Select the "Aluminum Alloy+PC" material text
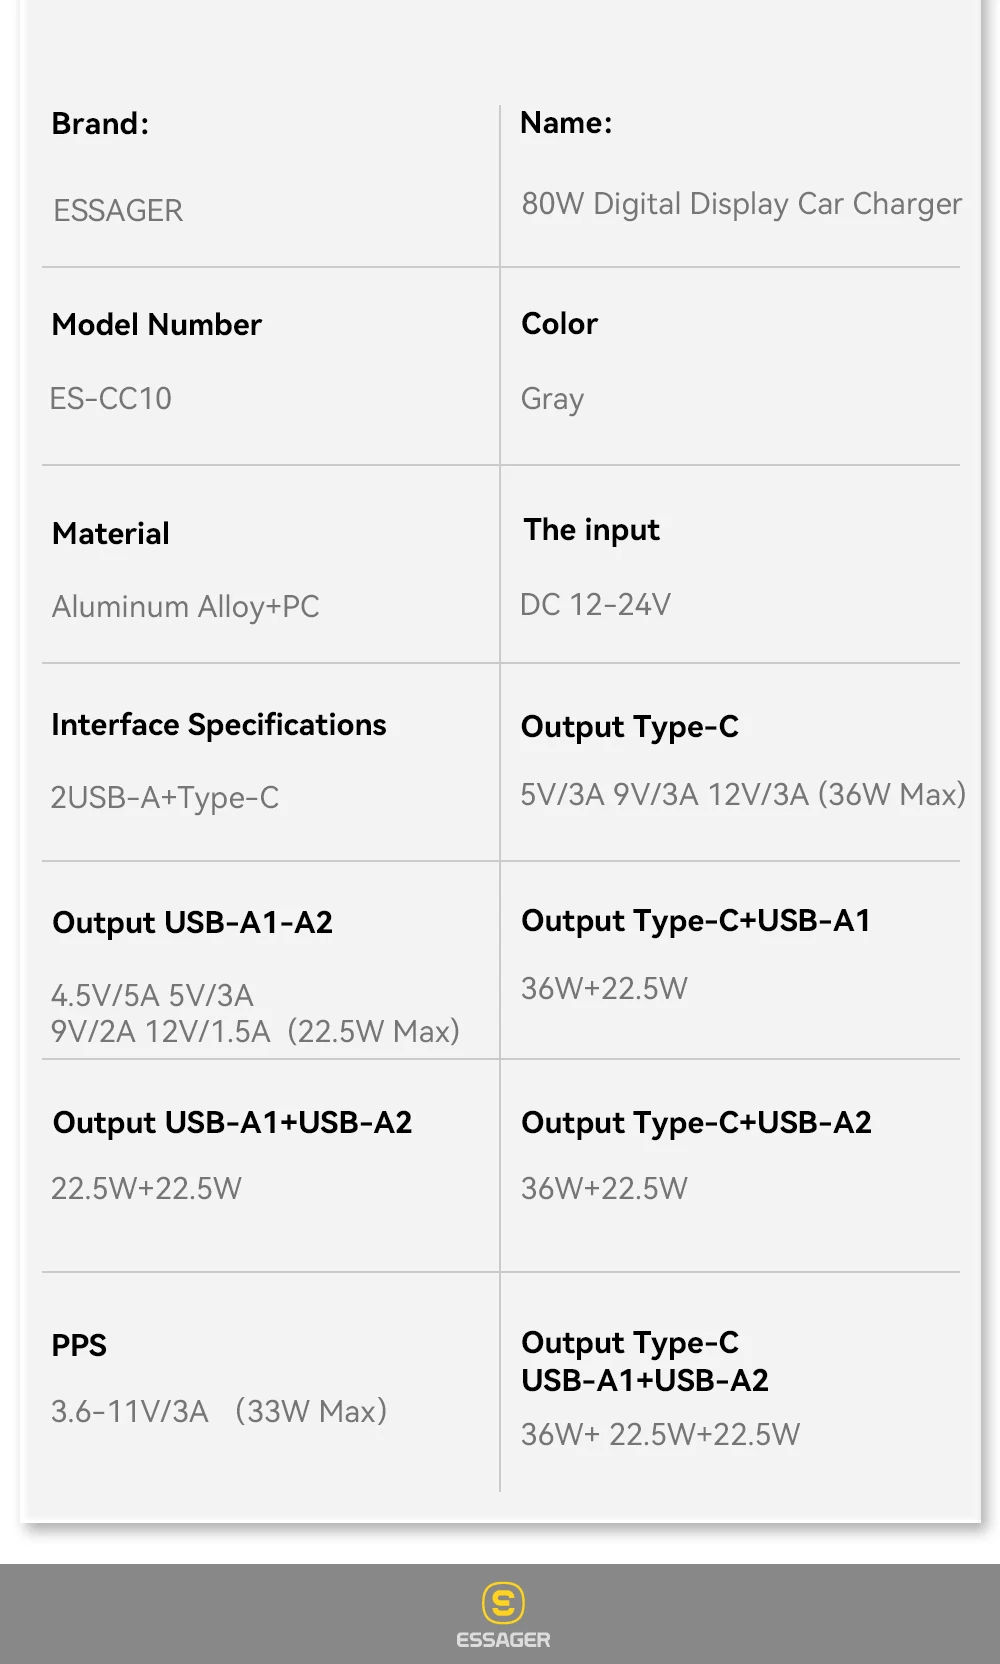The height and width of the screenshot is (1664, 1000). [186, 607]
